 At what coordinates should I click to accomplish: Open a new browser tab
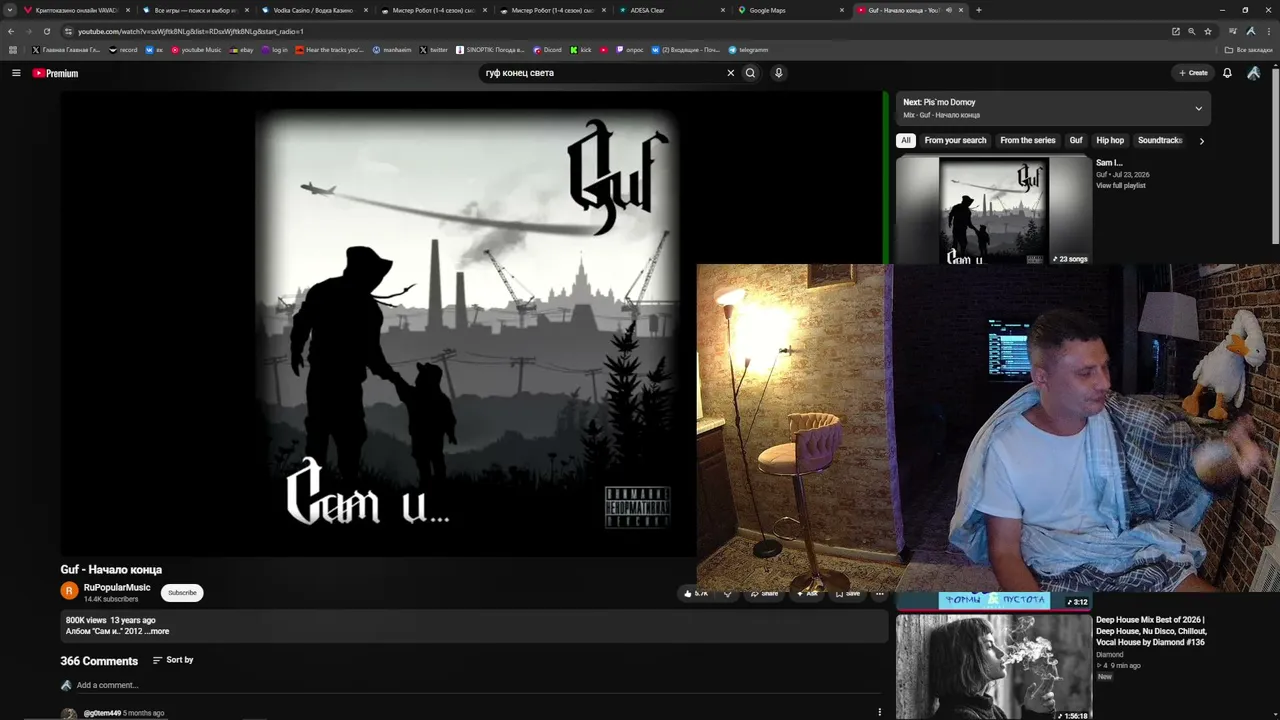[x=978, y=10]
